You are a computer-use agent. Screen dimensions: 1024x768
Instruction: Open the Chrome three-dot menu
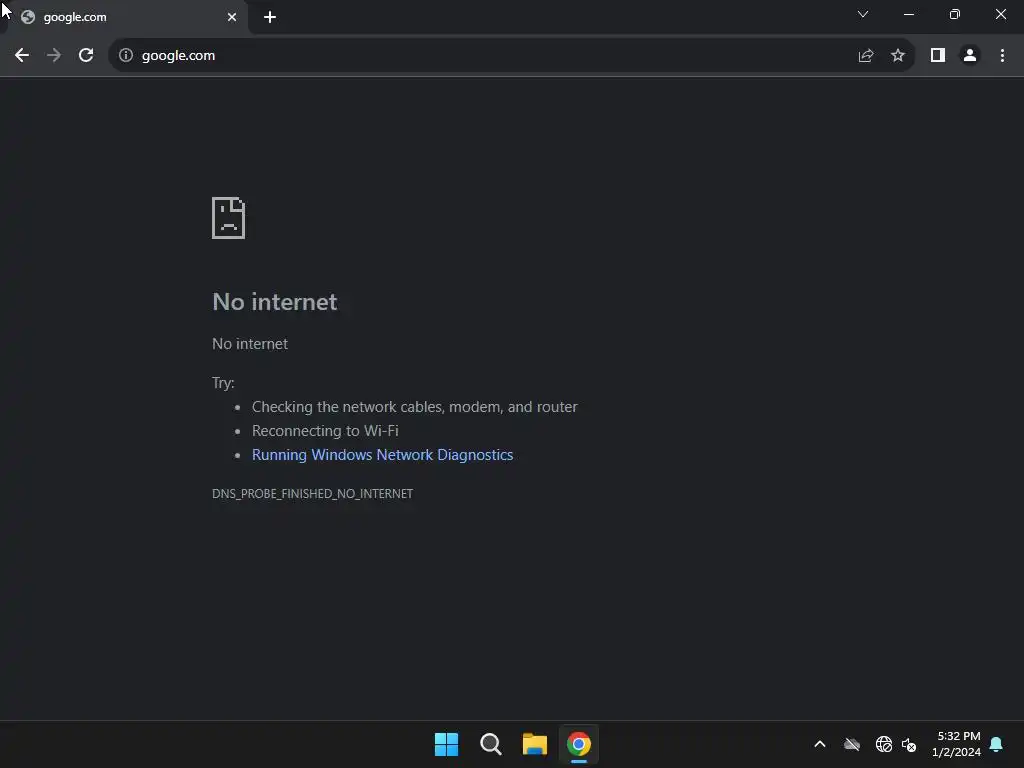[x=1002, y=56]
